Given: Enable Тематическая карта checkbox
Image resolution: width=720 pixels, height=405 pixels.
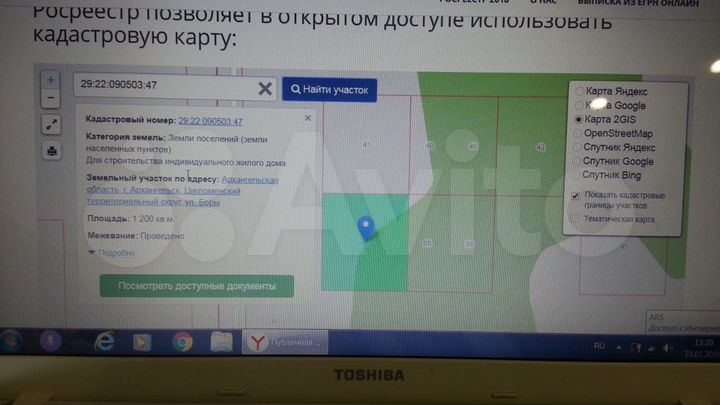Looking at the screenshot, I should coord(574,218).
